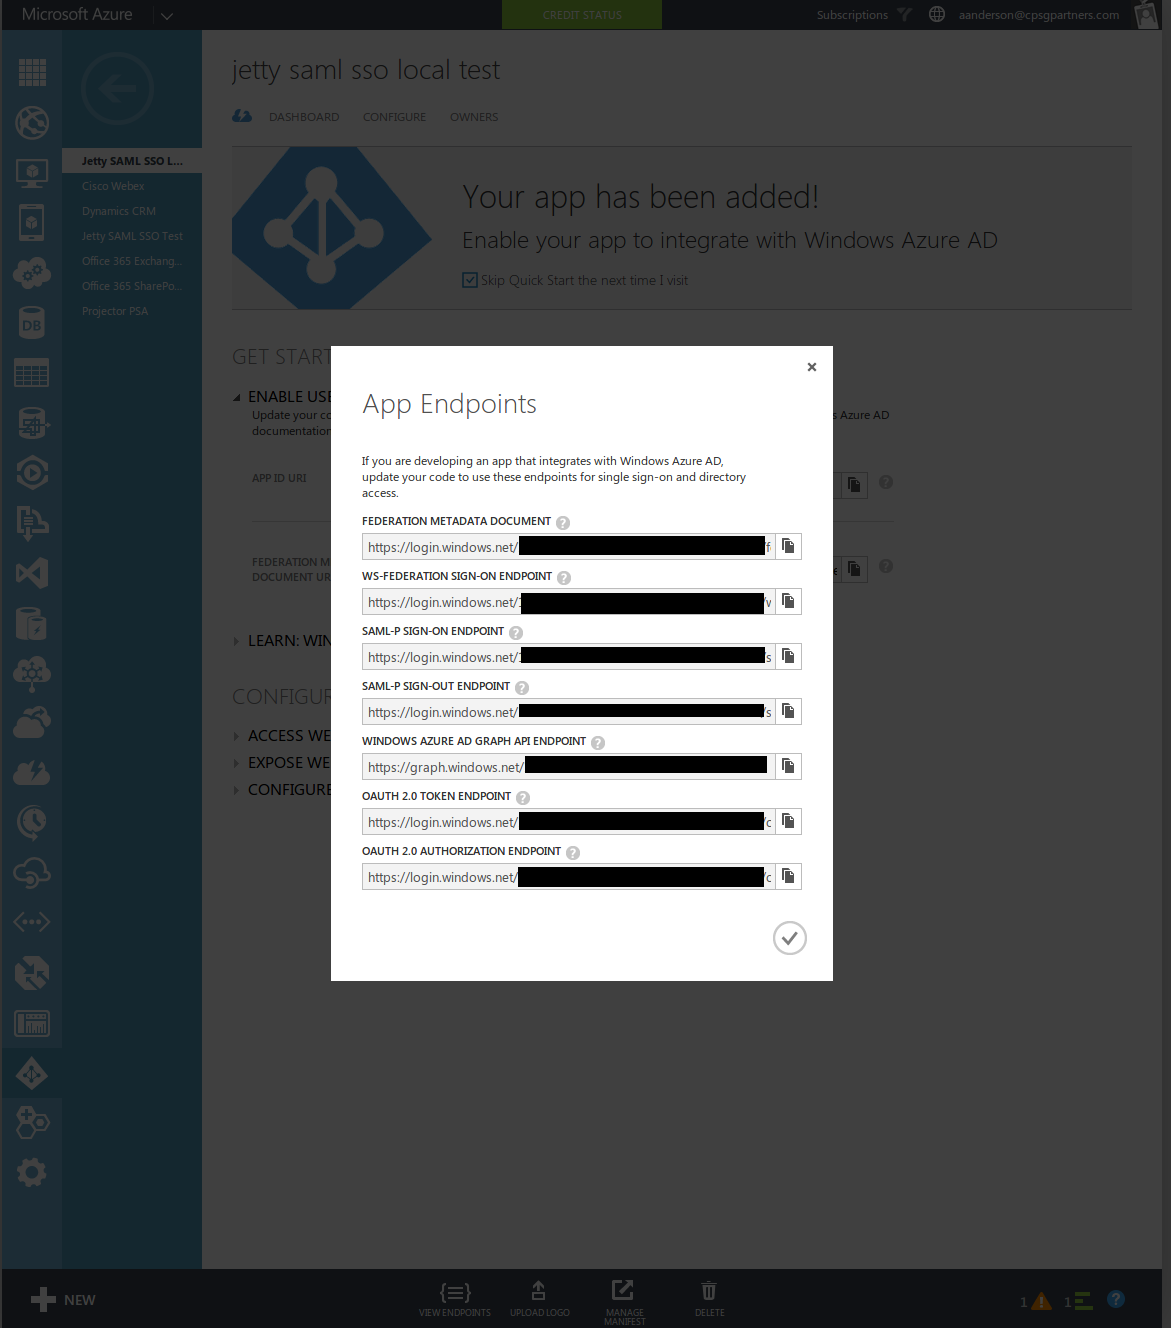Image resolution: width=1171 pixels, height=1328 pixels.
Task: Expand the LEARN: WIN... section
Action: [237, 641]
